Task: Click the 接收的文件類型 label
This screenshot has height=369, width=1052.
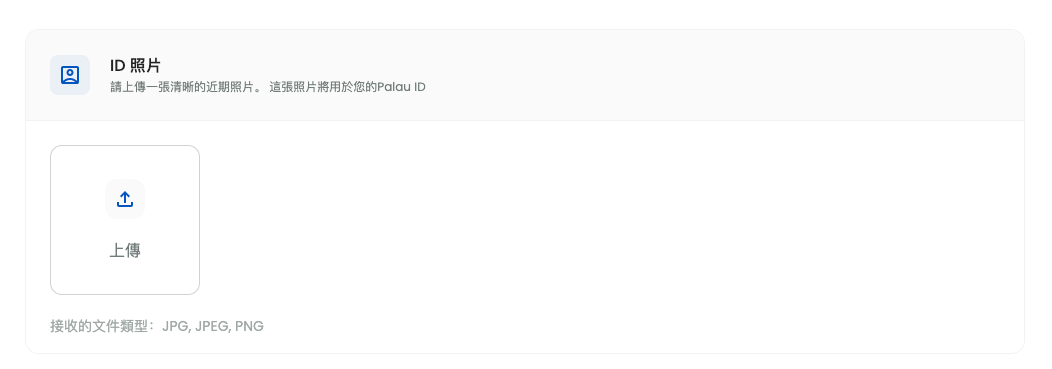Action: 102,327
